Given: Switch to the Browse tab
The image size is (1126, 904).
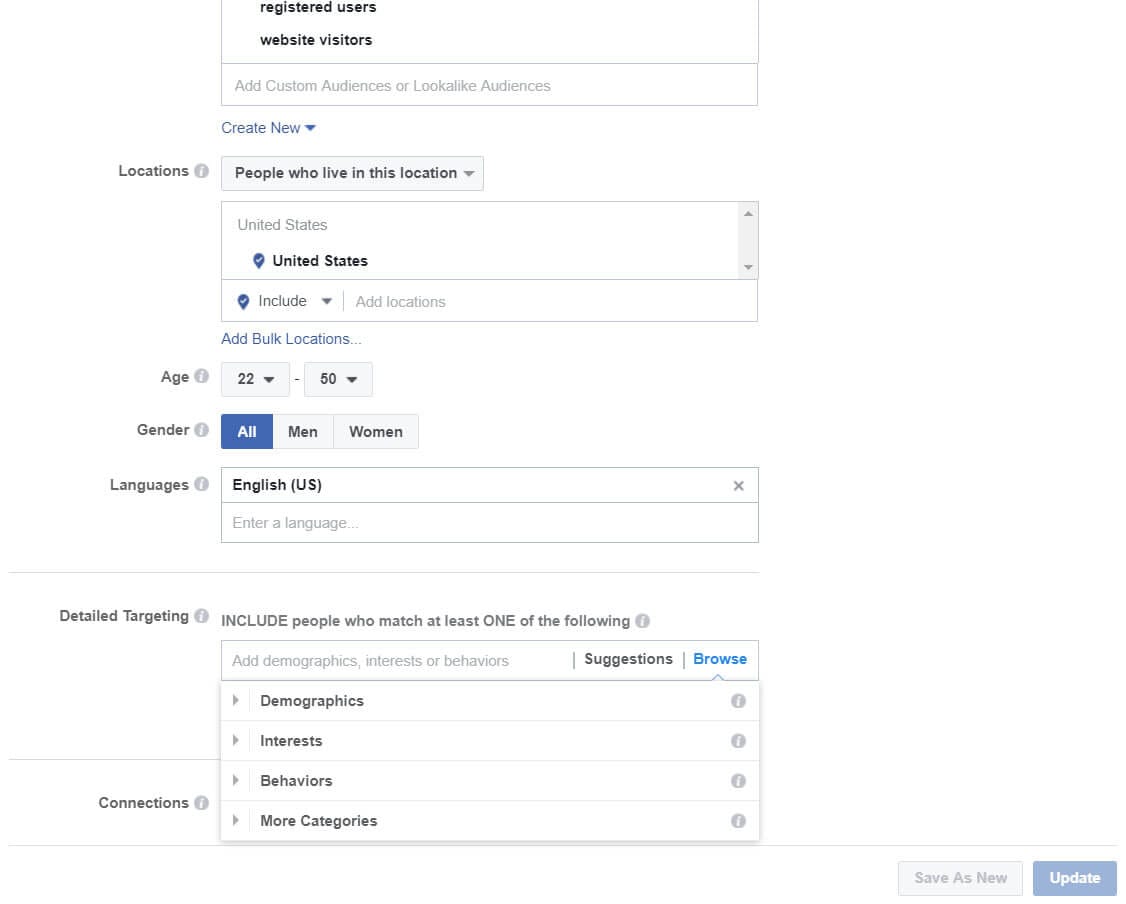Looking at the screenshot, I should (x=720, y=659).
